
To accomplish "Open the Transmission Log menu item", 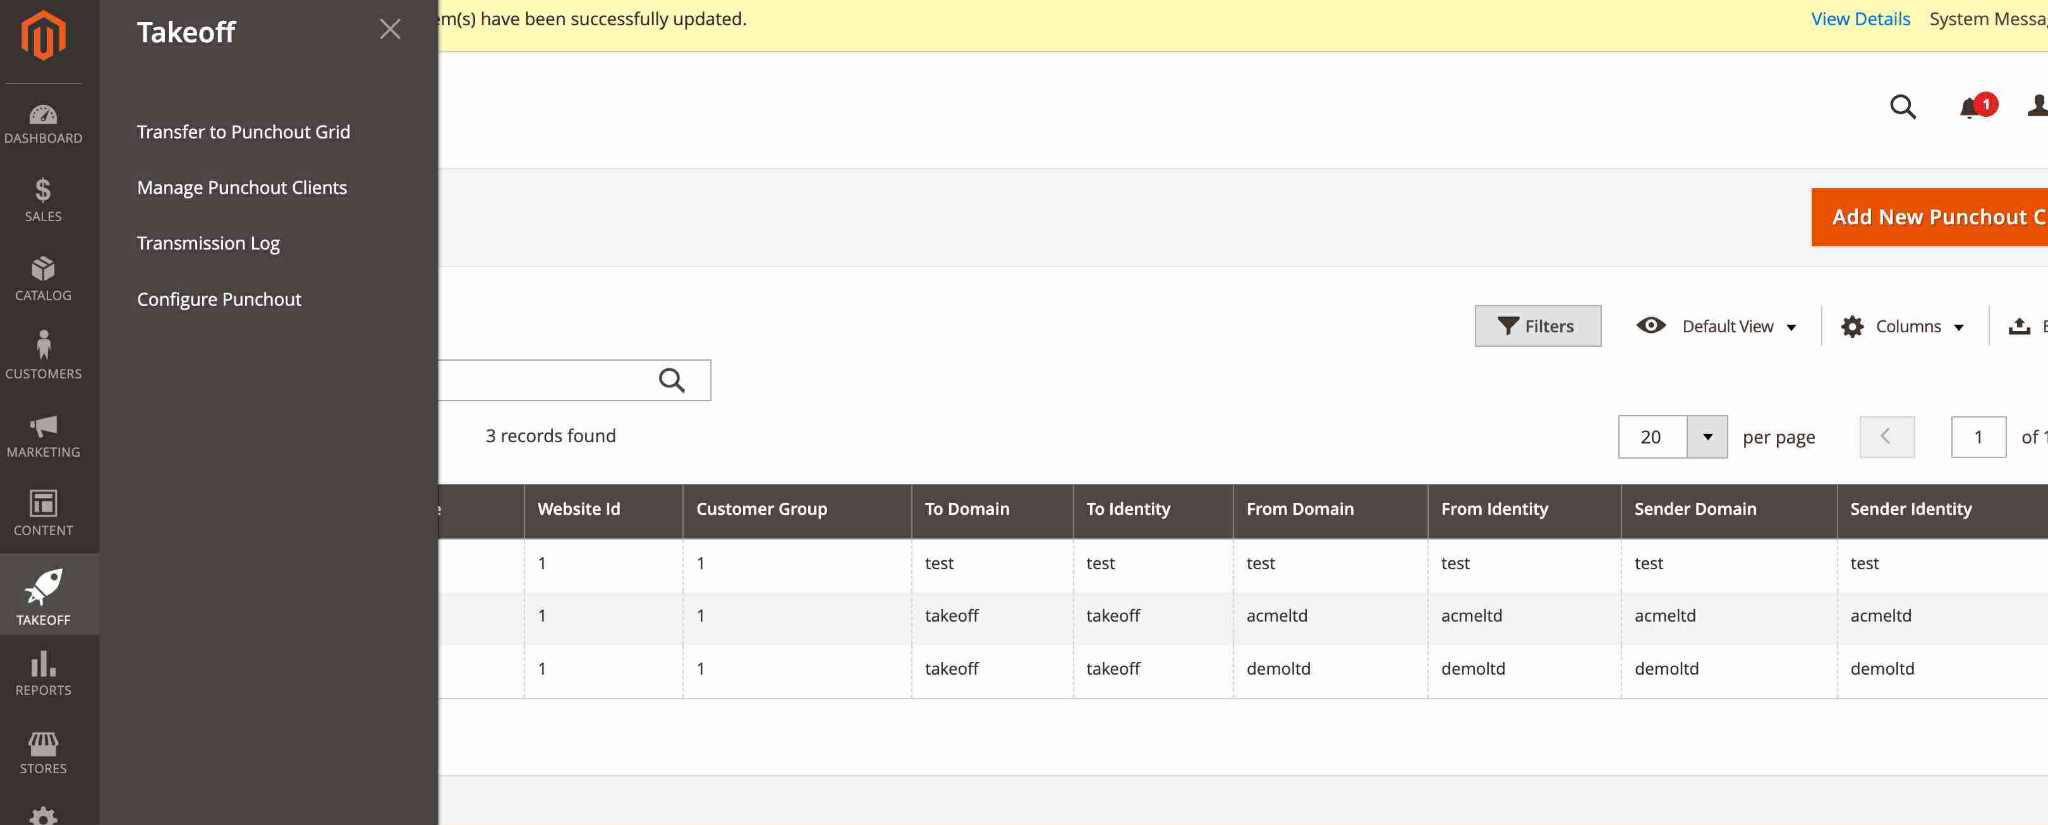I will tap(208, 243).
